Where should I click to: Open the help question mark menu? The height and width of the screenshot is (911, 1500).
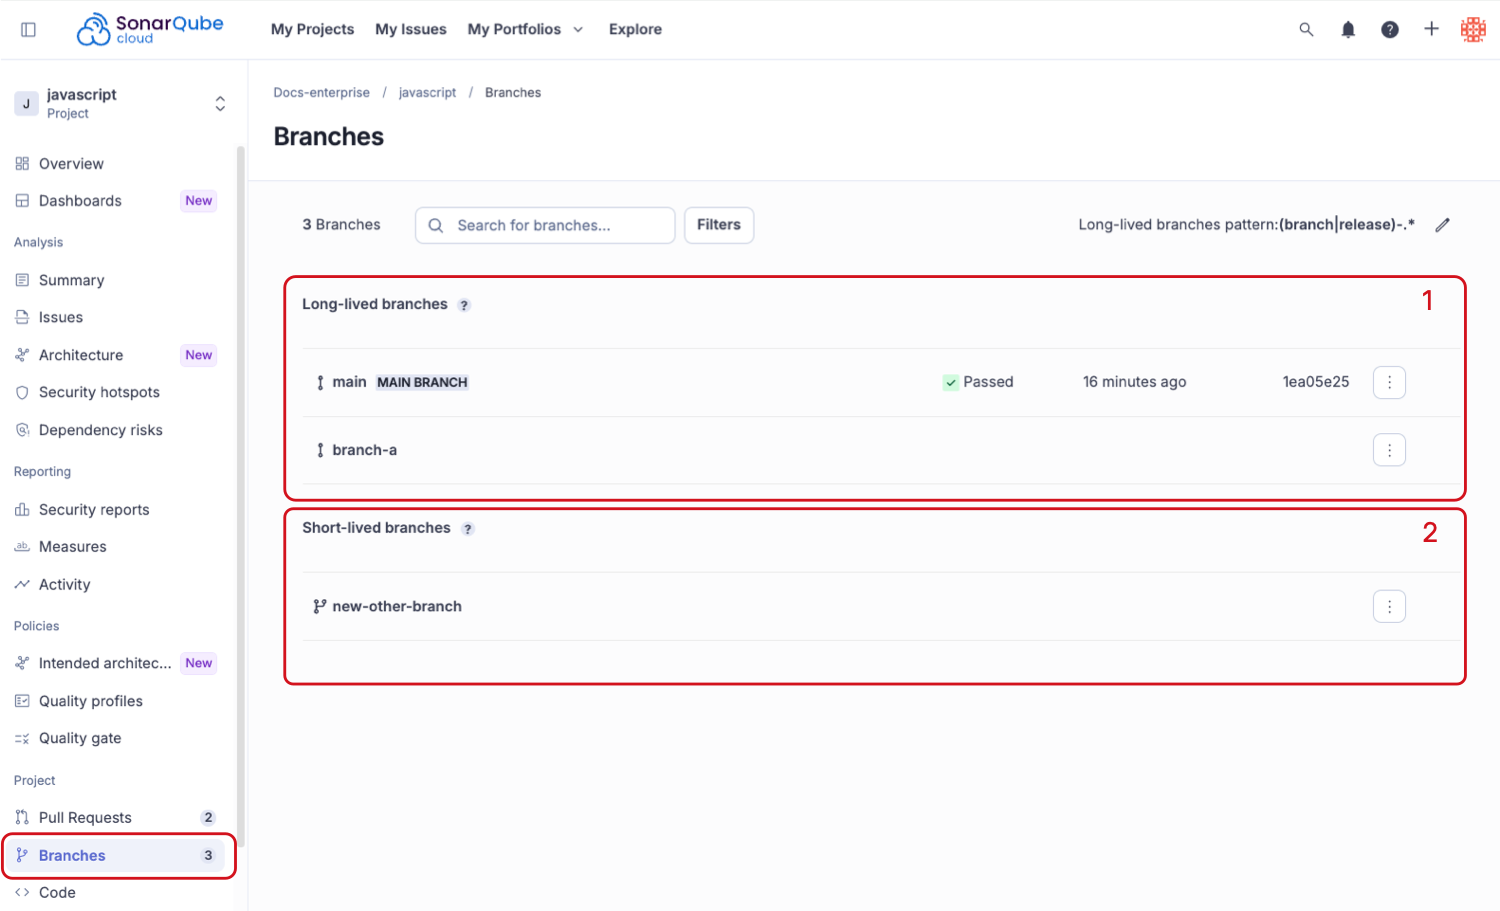click(x=1390, y=29)
